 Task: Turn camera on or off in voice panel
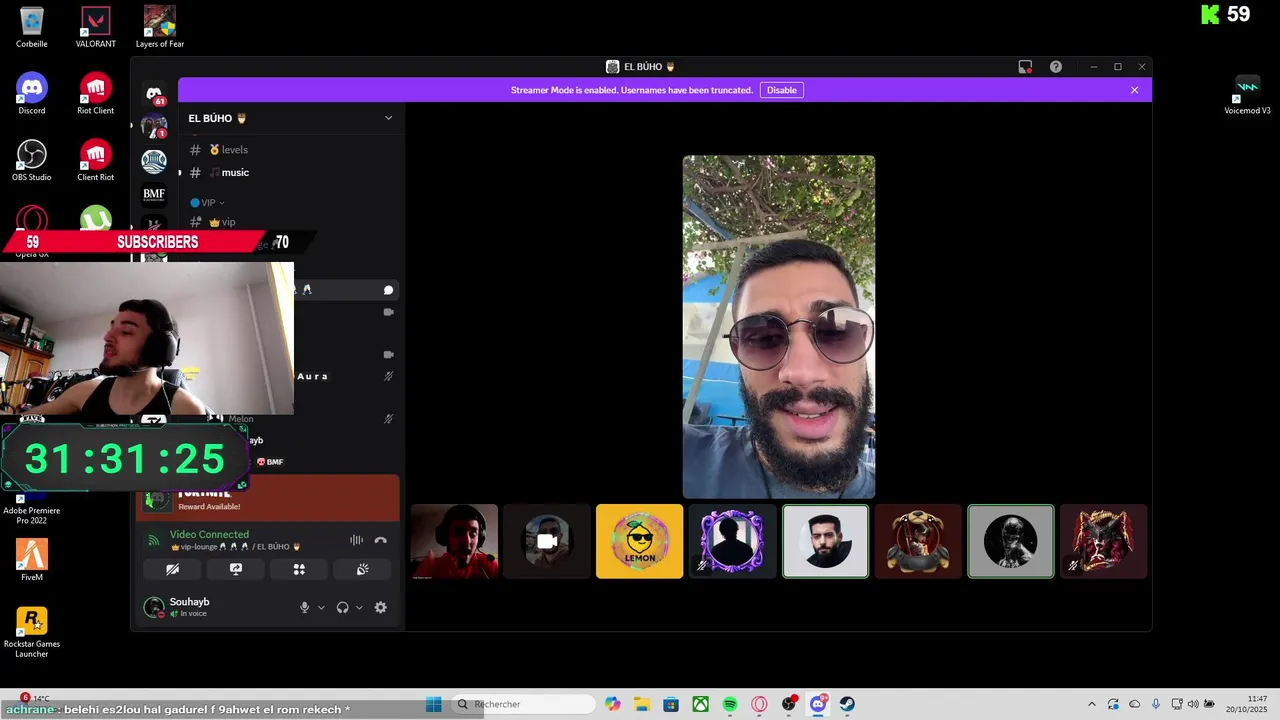(x=173, y=569)
